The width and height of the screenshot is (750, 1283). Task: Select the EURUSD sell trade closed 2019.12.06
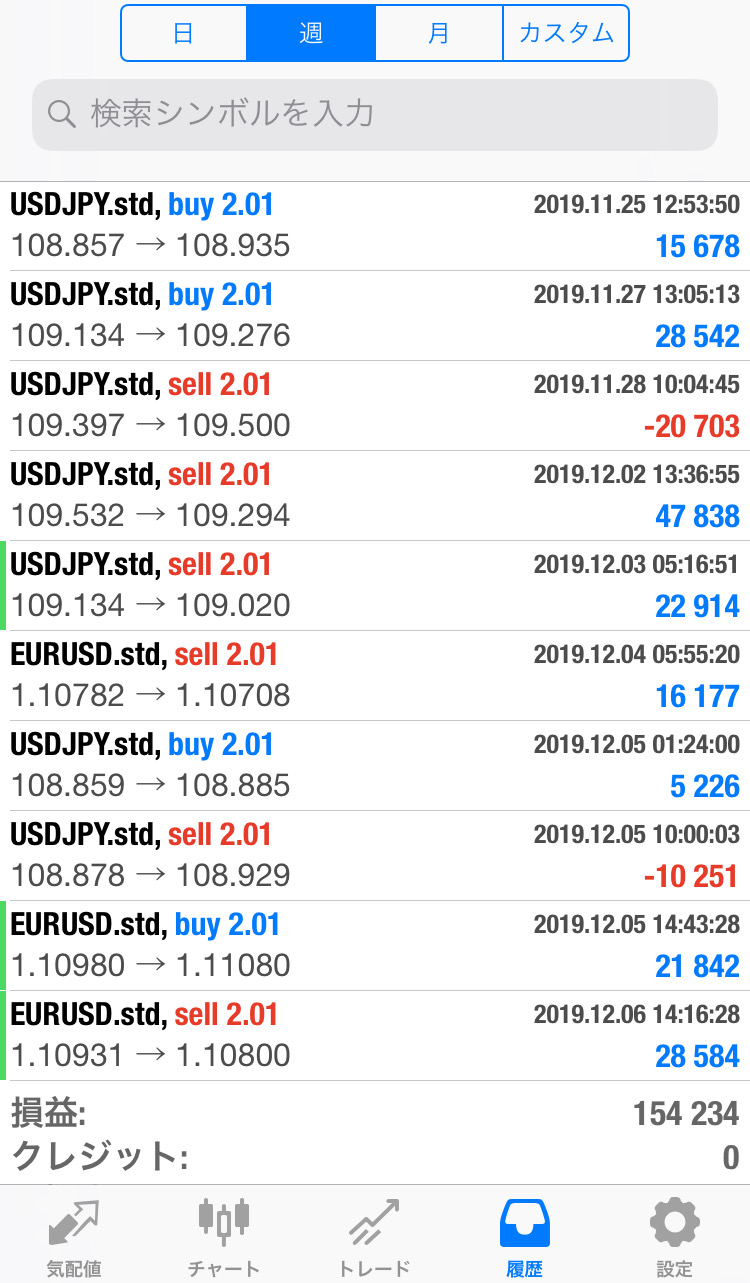[375, 1036]
